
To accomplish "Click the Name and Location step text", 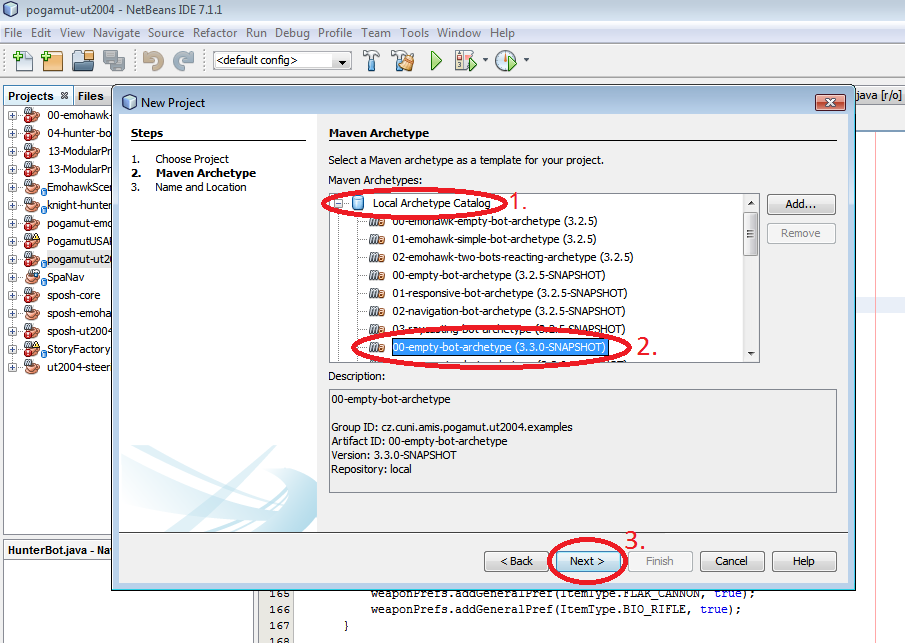I will point(200,187).
